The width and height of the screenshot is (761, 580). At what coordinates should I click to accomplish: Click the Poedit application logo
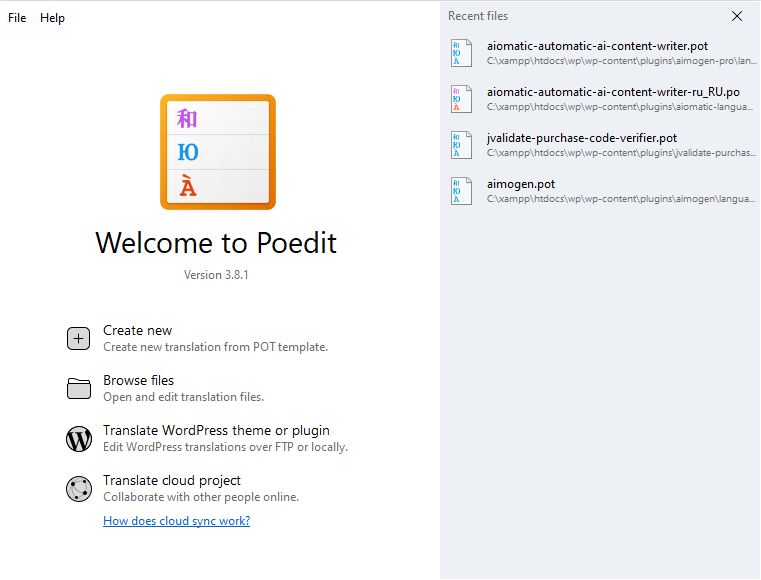(218, 152)
